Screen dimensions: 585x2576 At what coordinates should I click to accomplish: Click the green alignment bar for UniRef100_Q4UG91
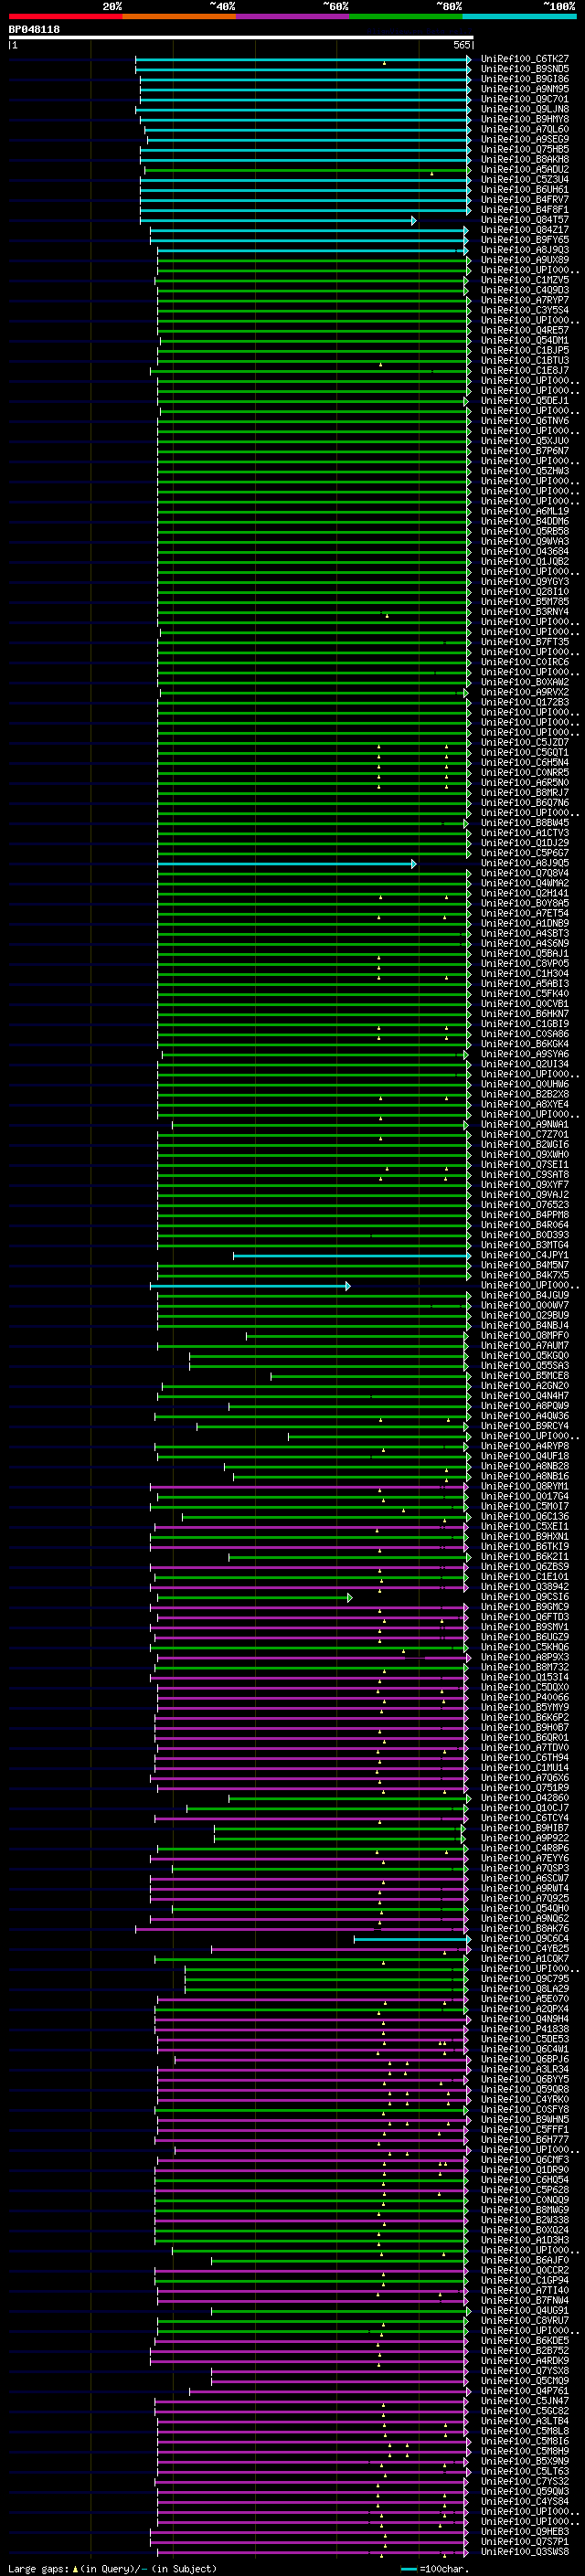(341, 2310)
